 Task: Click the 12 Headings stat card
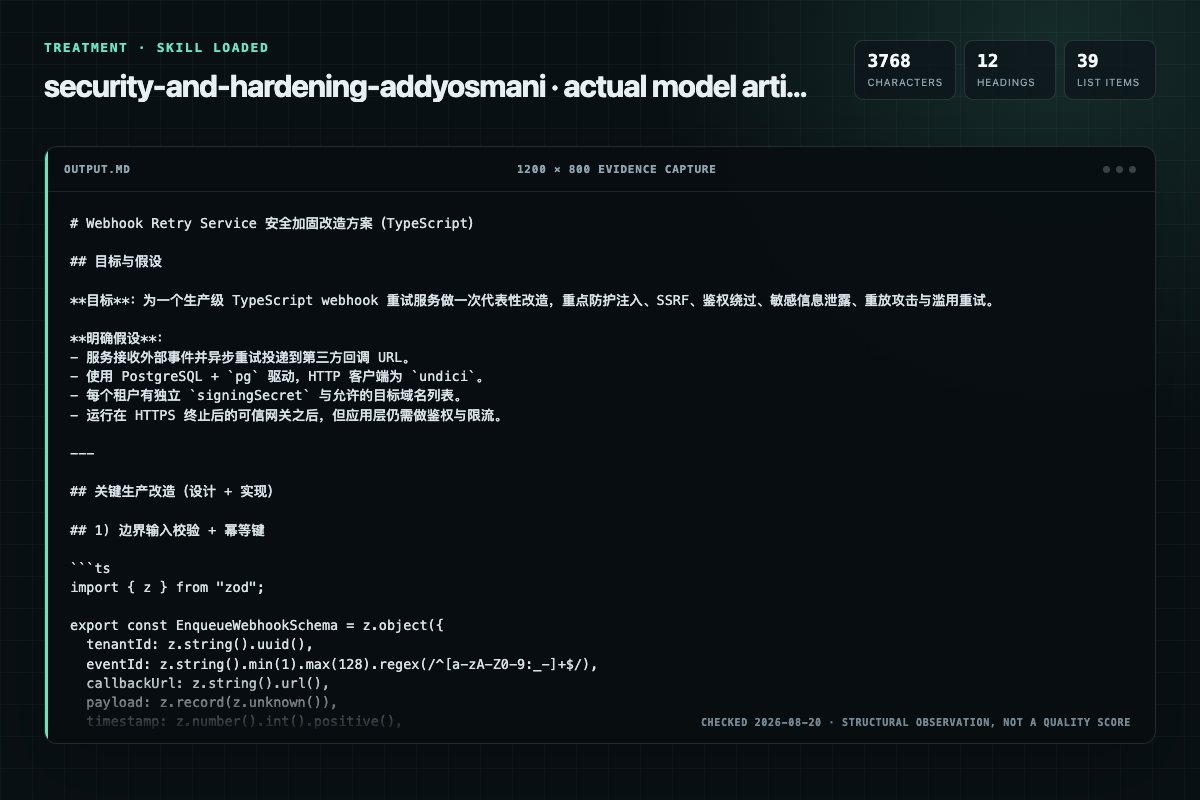[1010, 70]
